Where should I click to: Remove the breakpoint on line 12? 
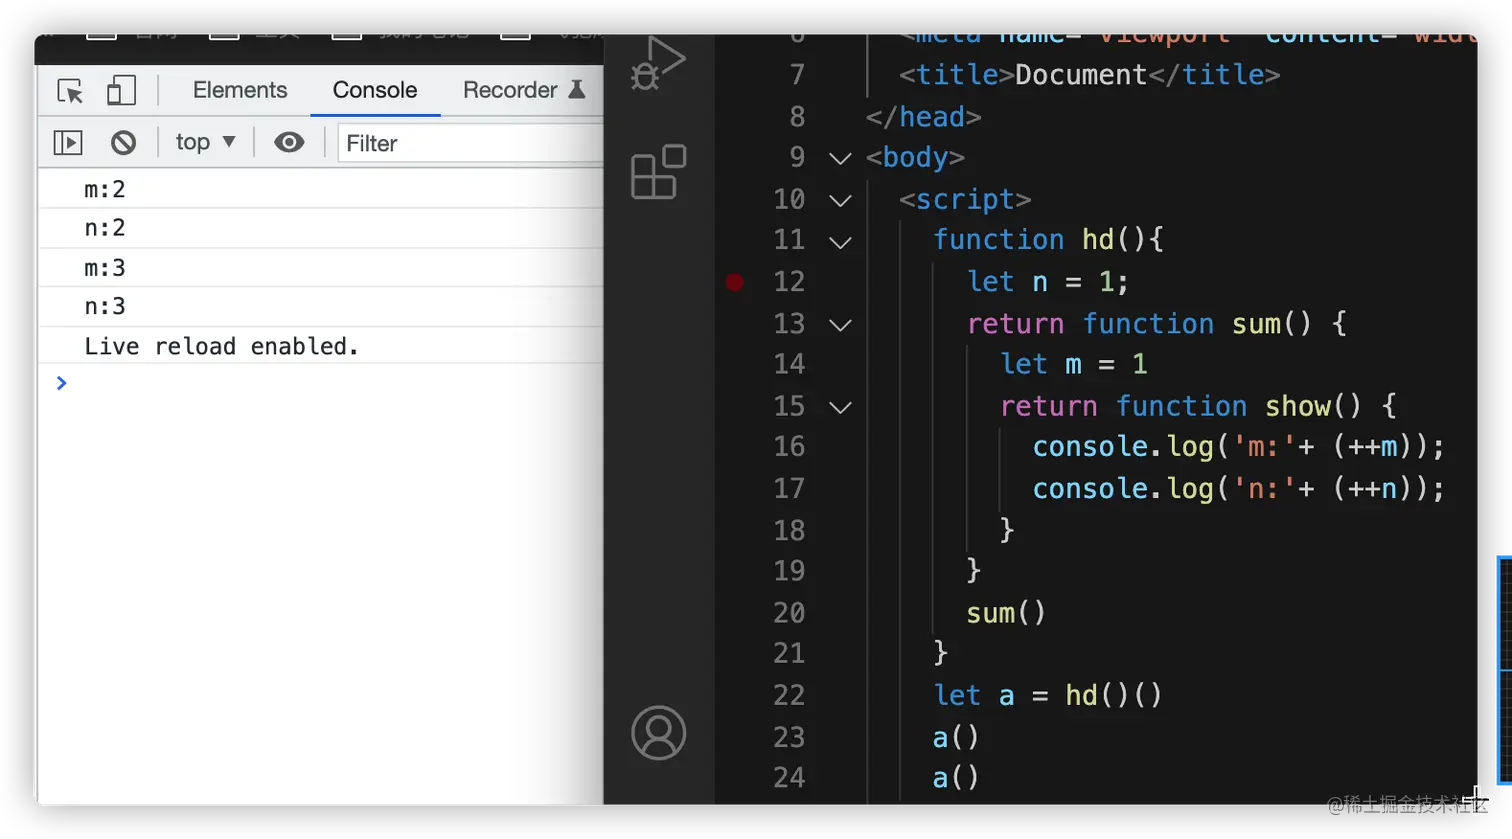tap(735, 282)
